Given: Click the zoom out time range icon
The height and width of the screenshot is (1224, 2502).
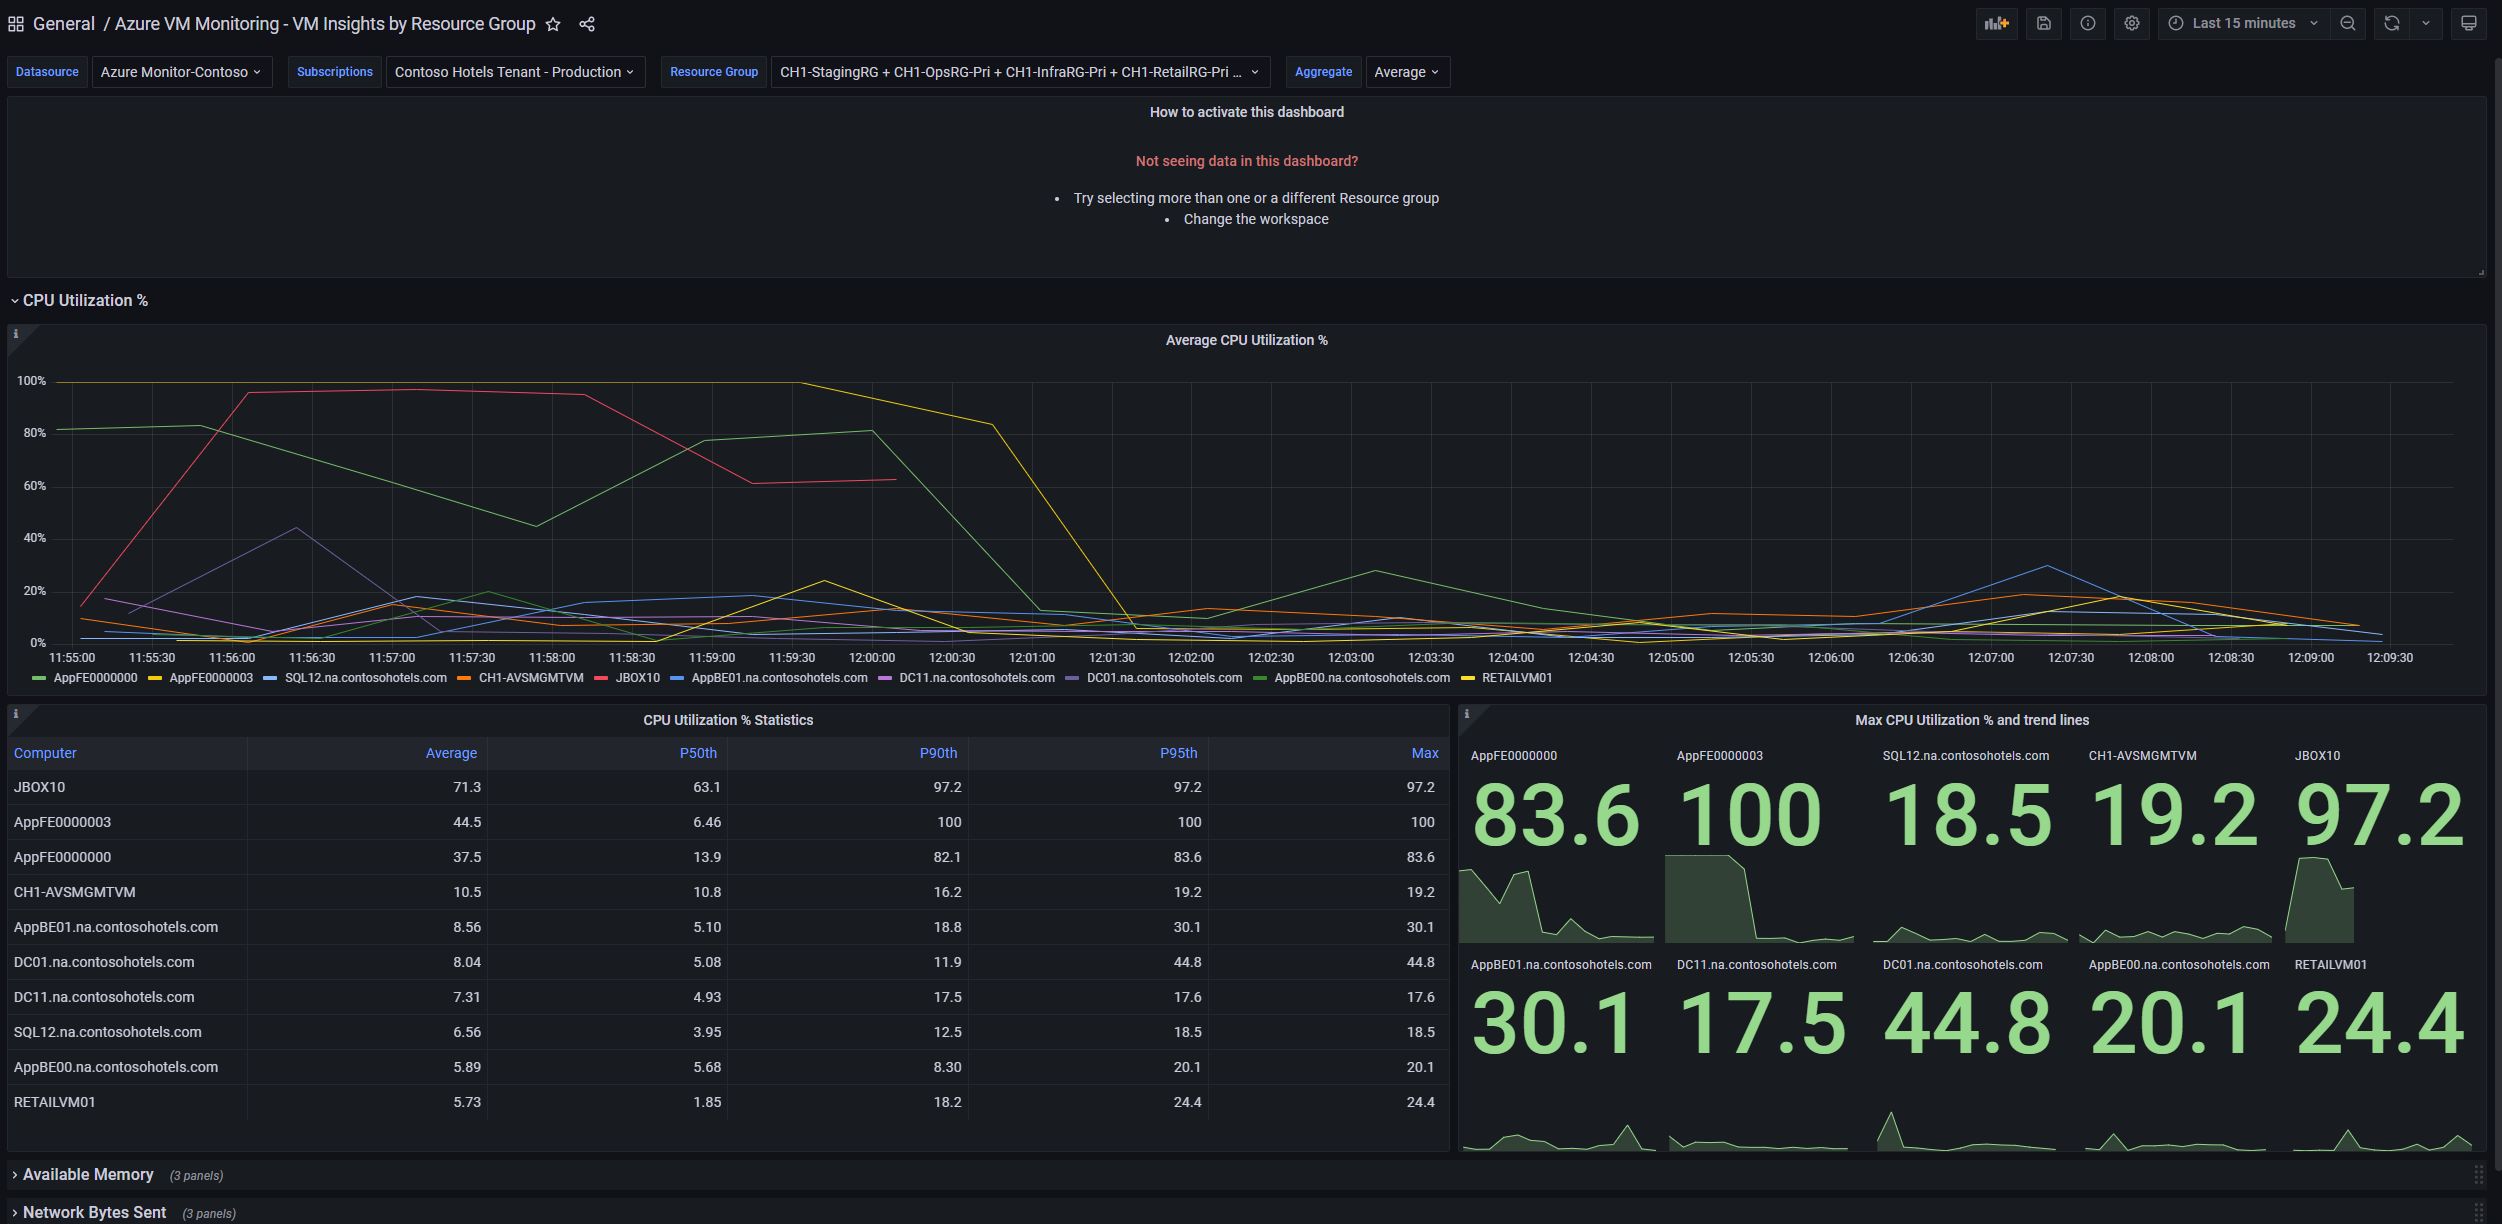Looking at the screenshot, I should (x=2348, y=23).
